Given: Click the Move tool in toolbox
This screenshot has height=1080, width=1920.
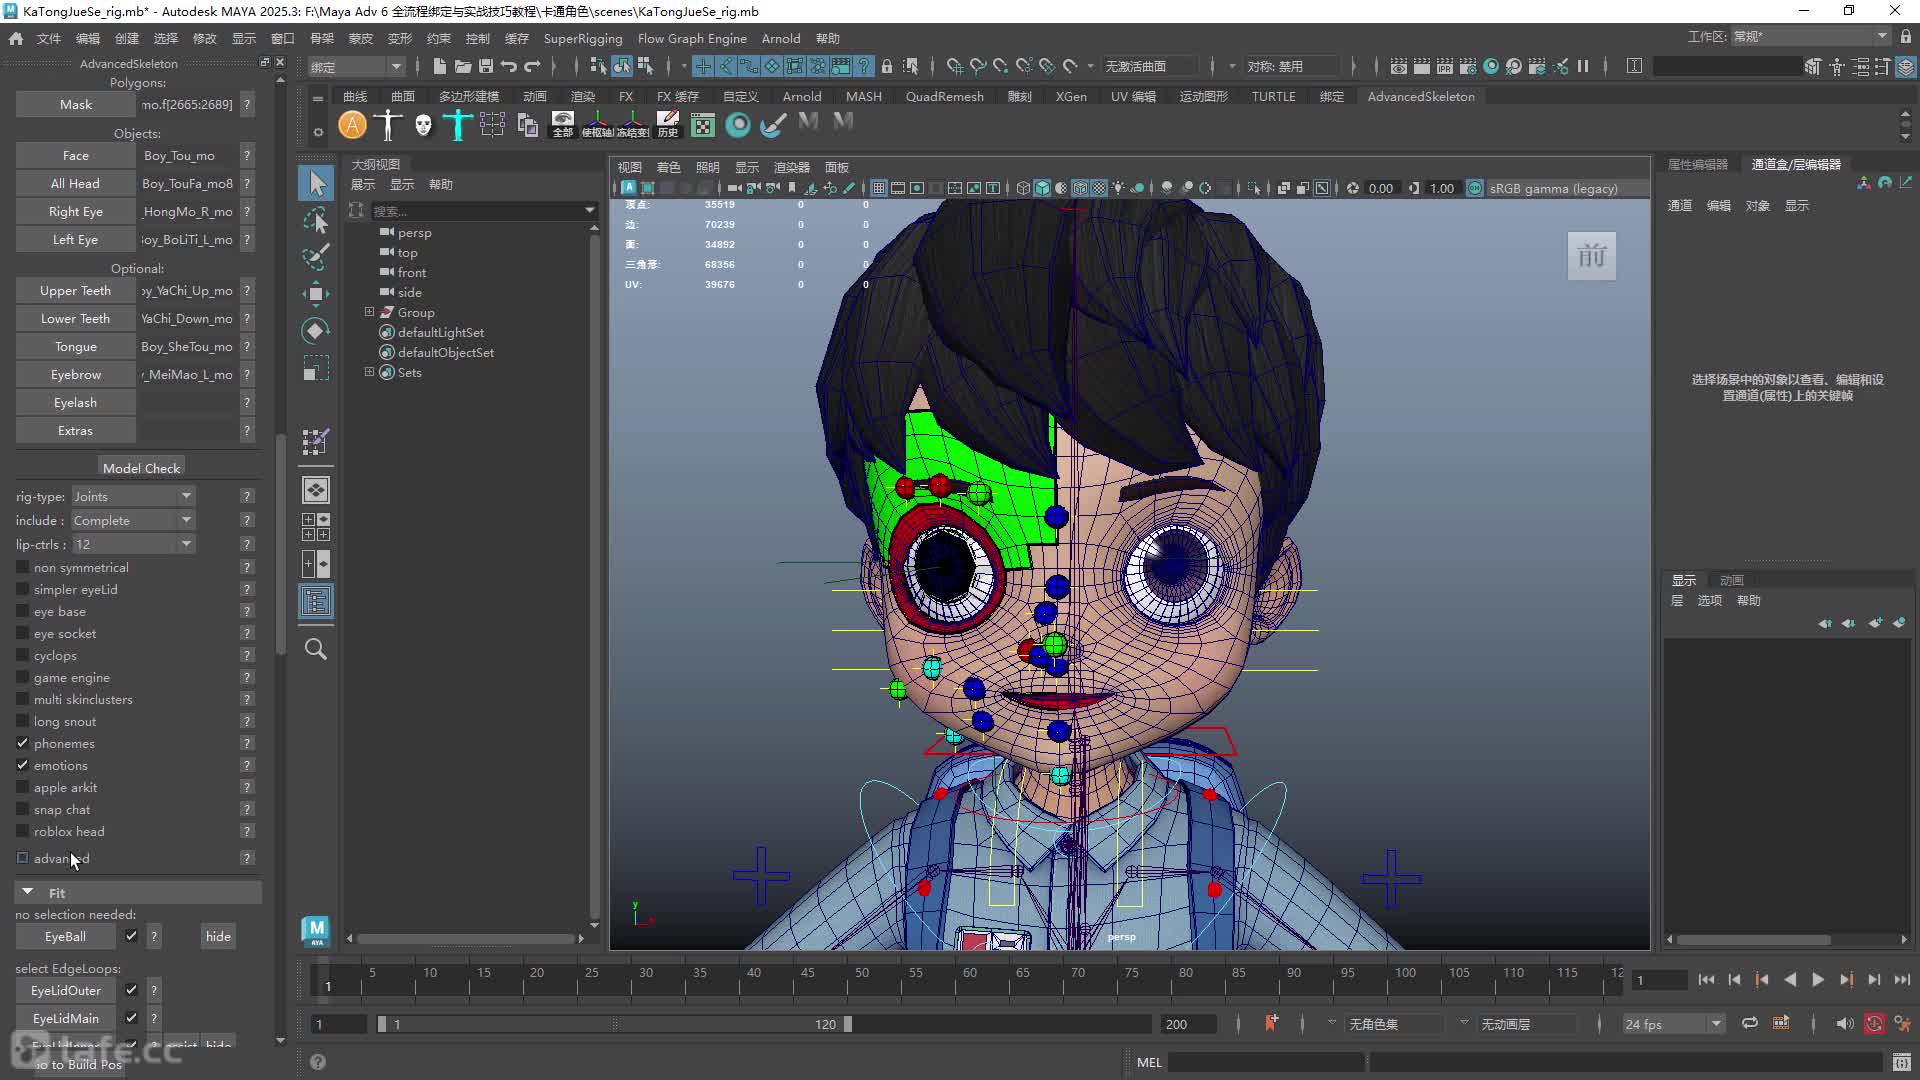Looking at the screenshot, I should (x=316, y=293).
